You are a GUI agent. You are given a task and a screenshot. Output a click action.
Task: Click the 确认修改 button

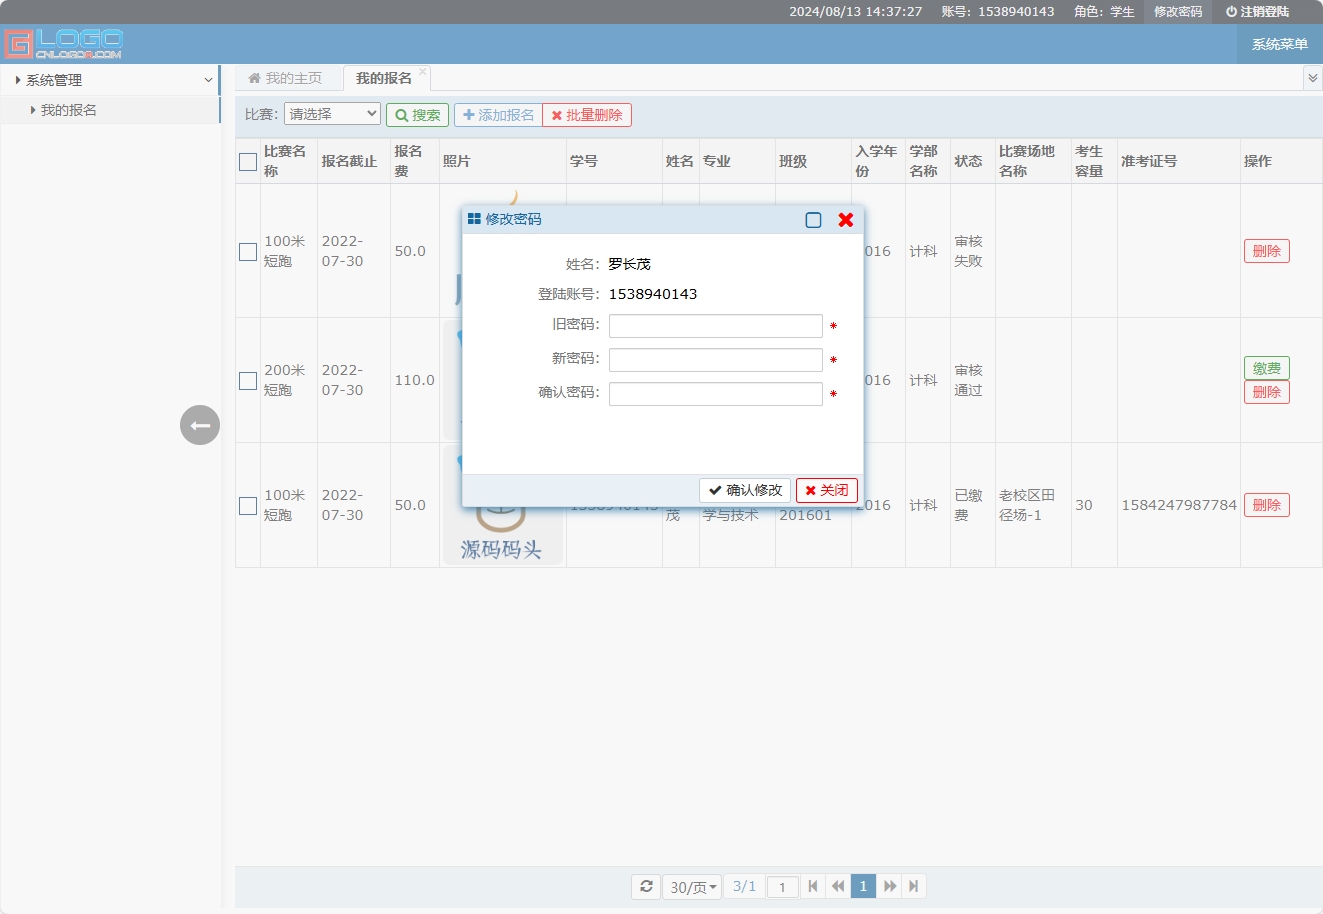pyautogui.click(x=745, y=490)
